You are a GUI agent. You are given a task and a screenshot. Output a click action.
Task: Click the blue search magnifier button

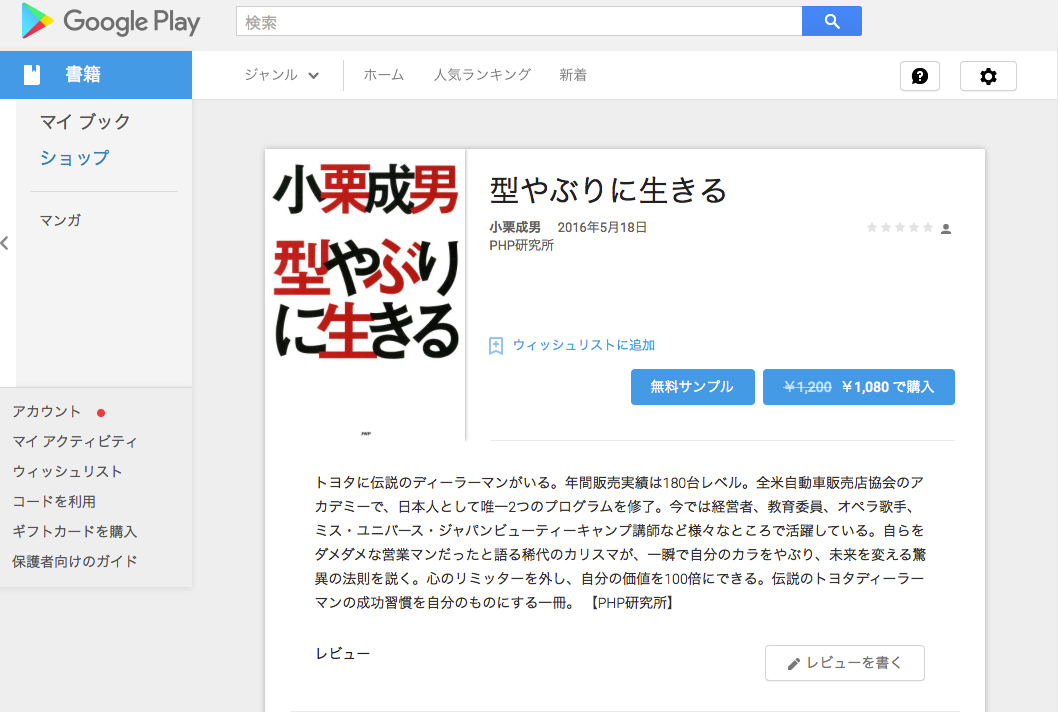(x=831, y=21)
